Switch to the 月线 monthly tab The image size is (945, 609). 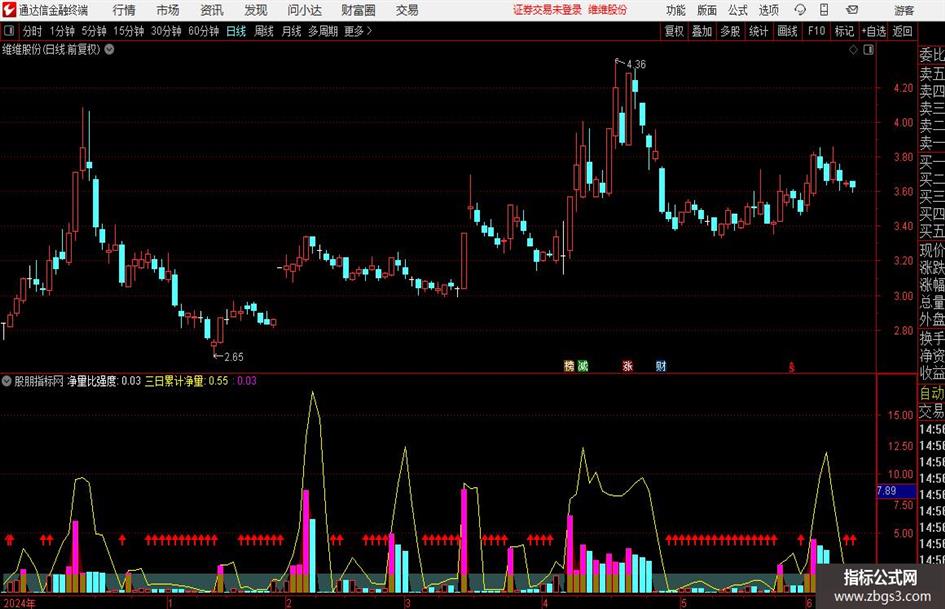point(292,31)
